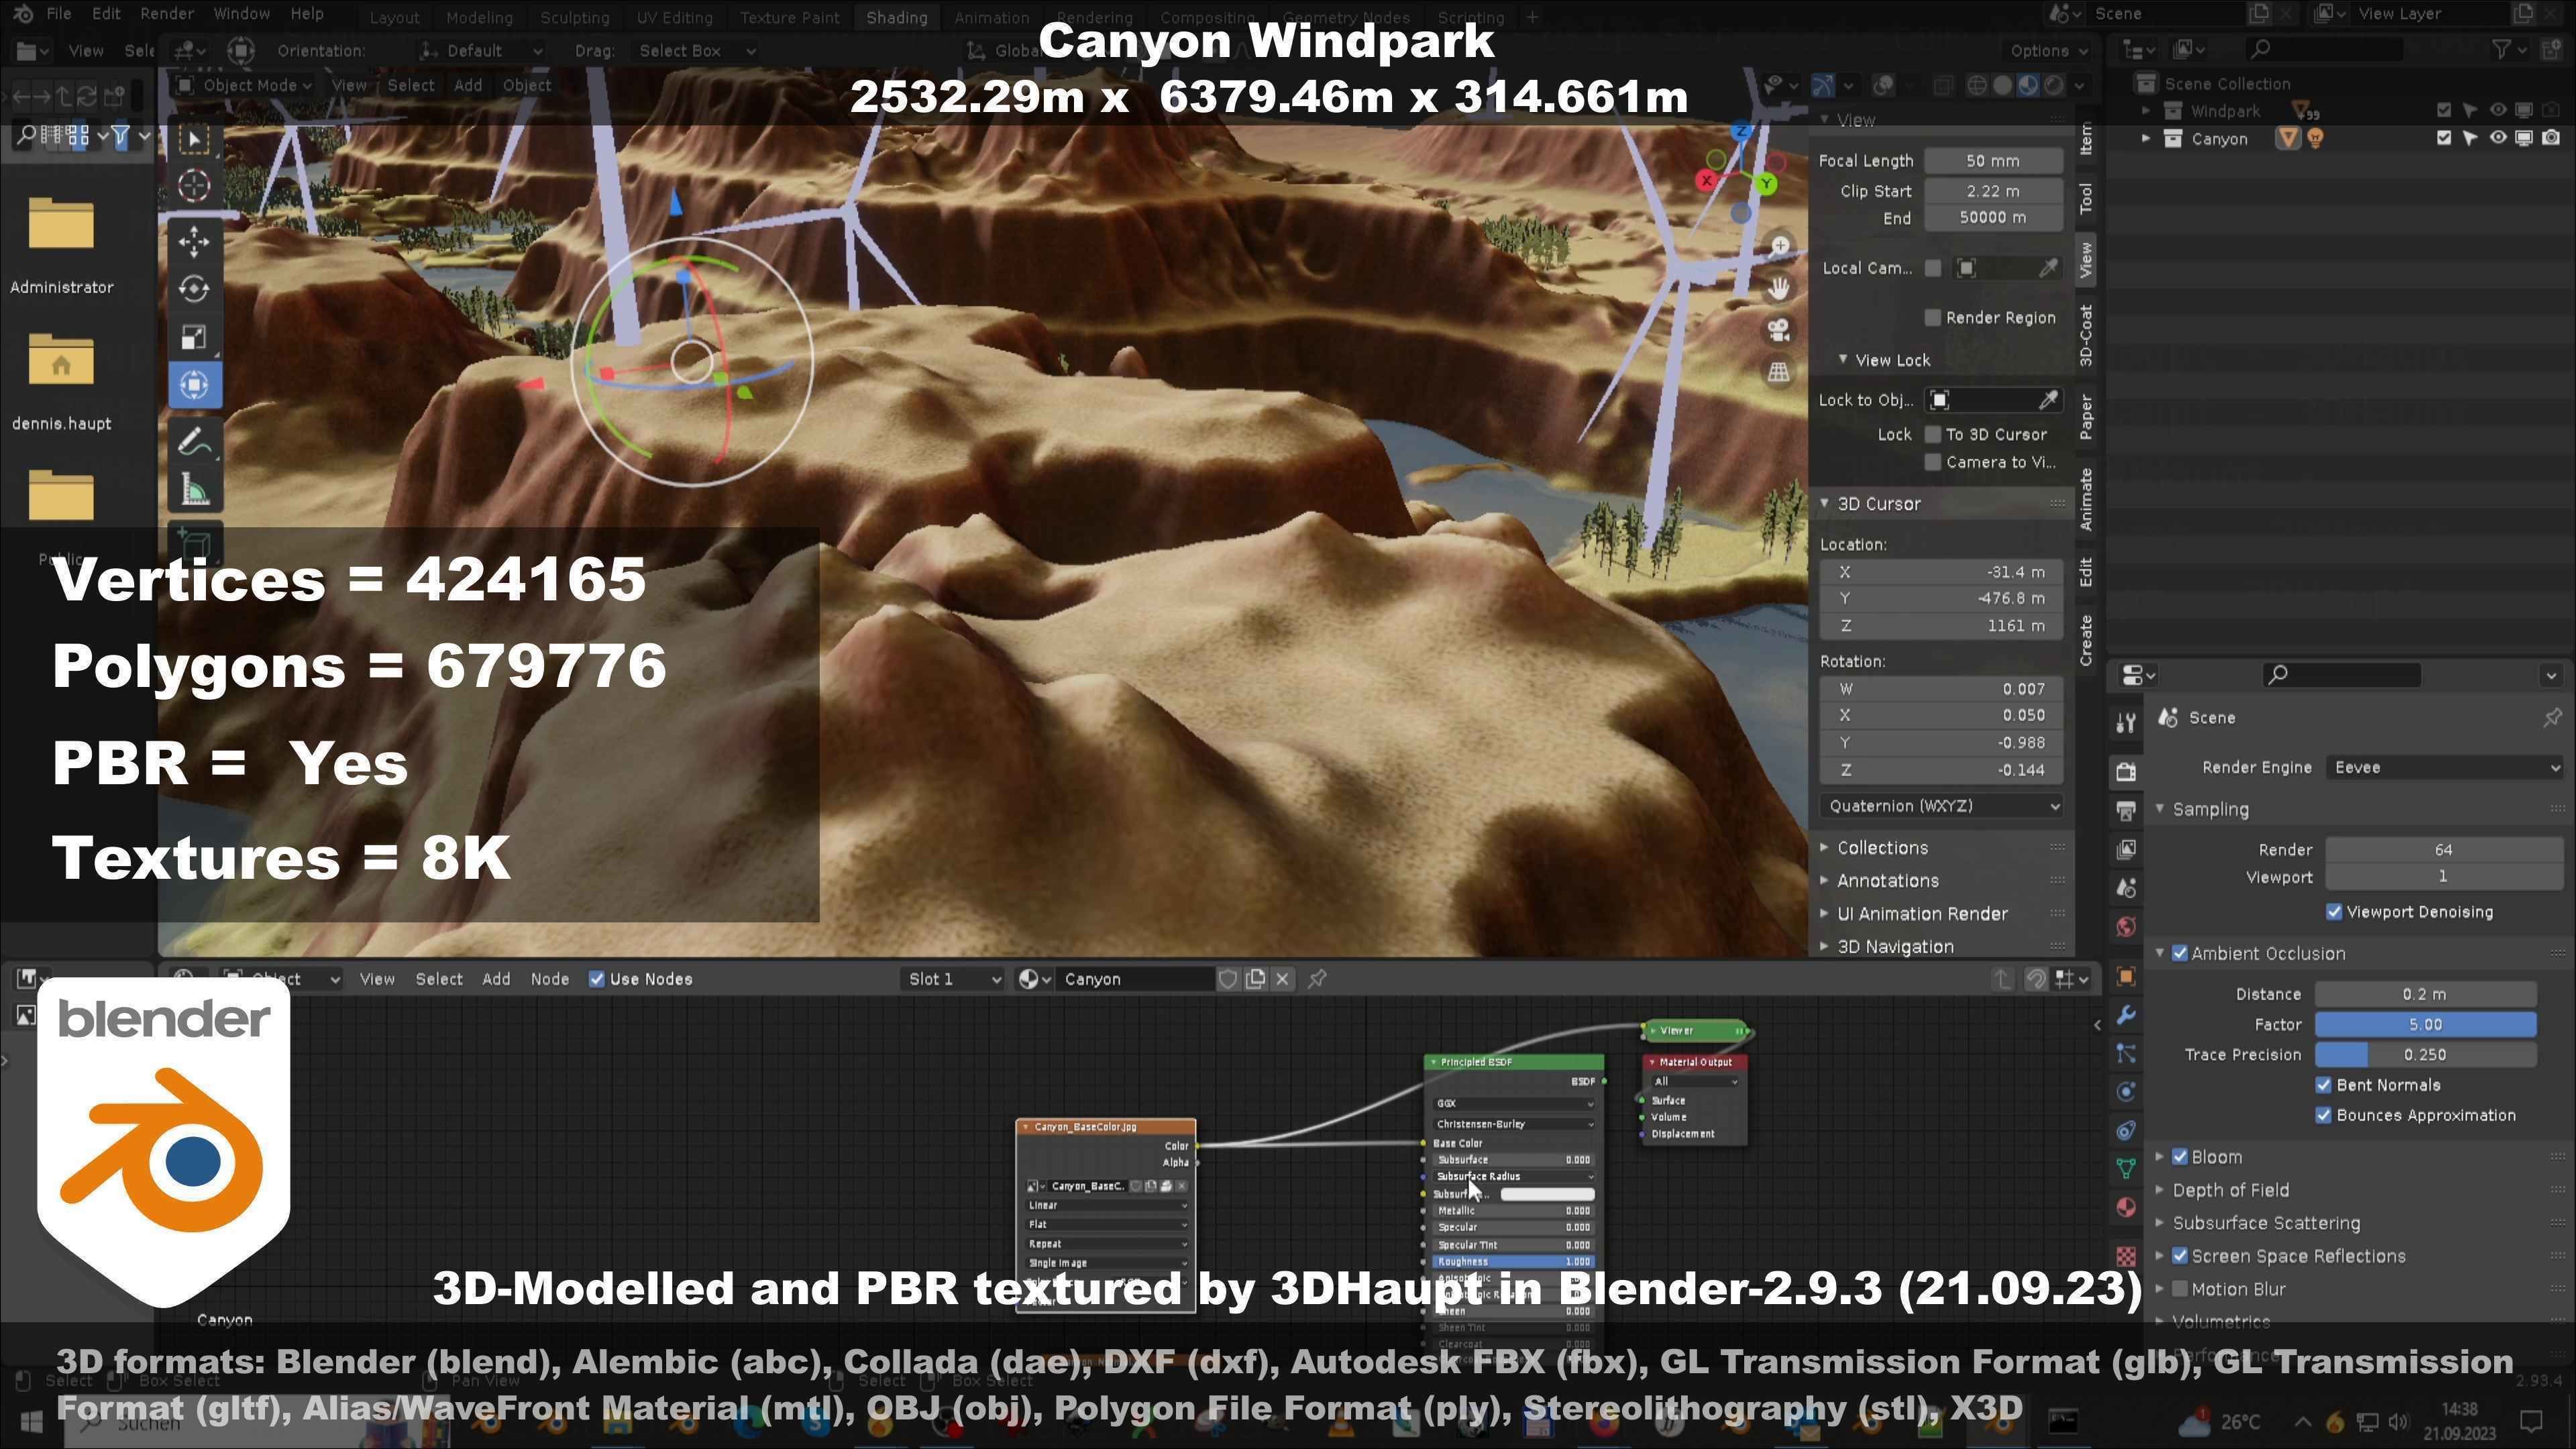Select the Measure tool icon
This screenshot has height=1449, width=2576.
[194, 490]
